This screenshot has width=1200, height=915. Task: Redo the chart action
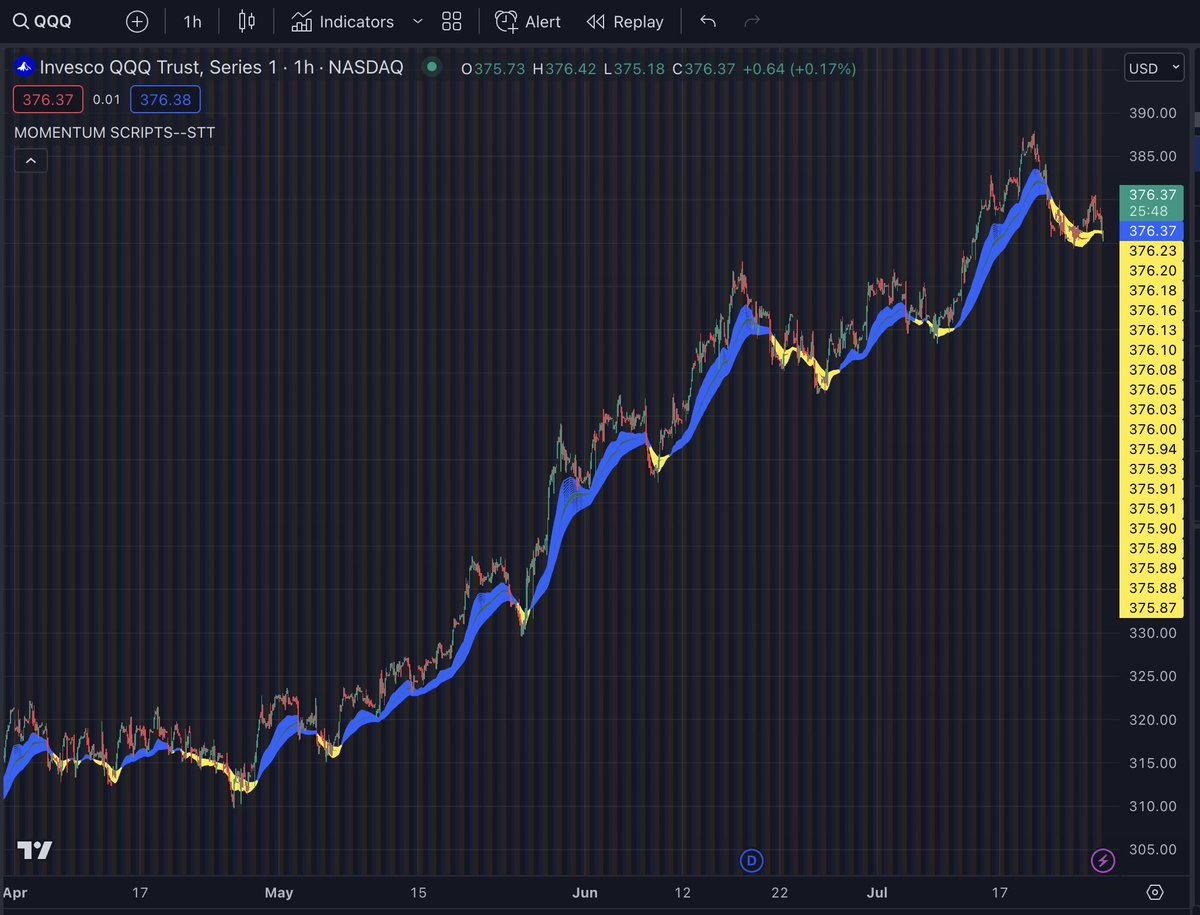[x=753, y=21]
